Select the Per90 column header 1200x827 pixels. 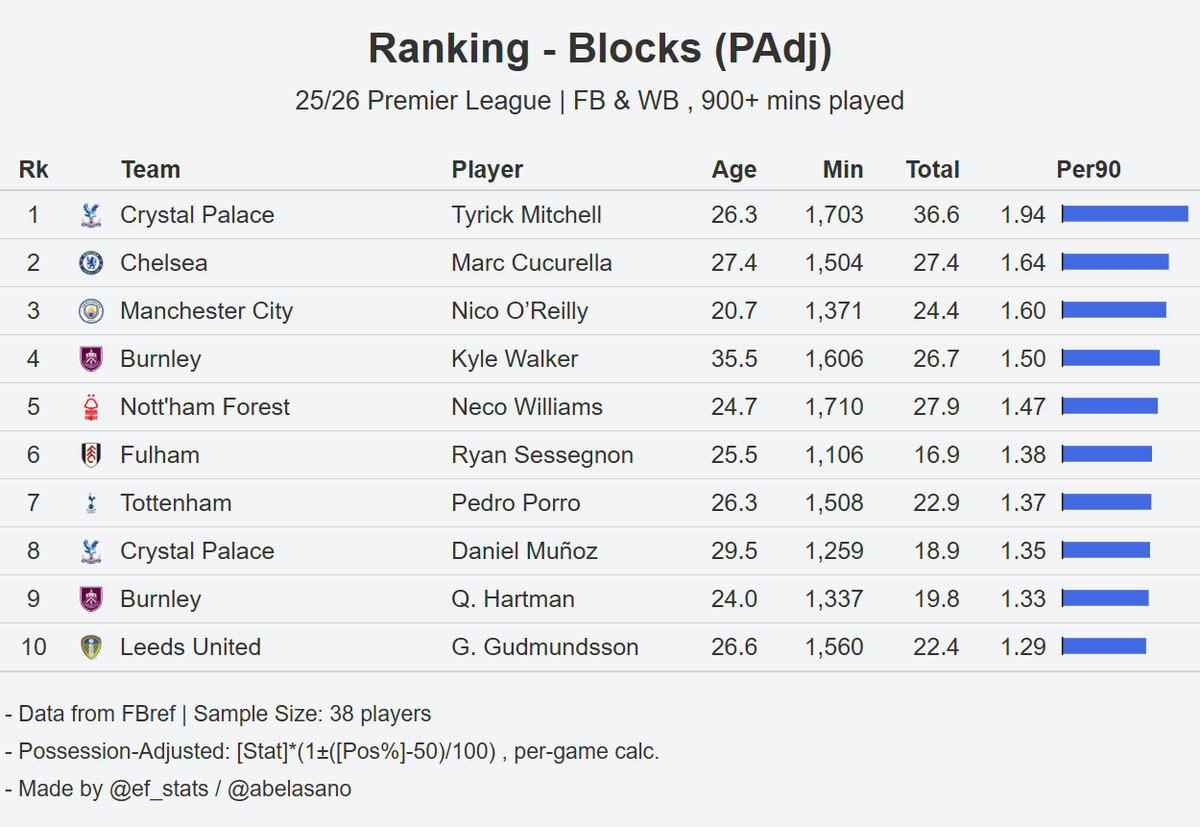coord(1088,170)
